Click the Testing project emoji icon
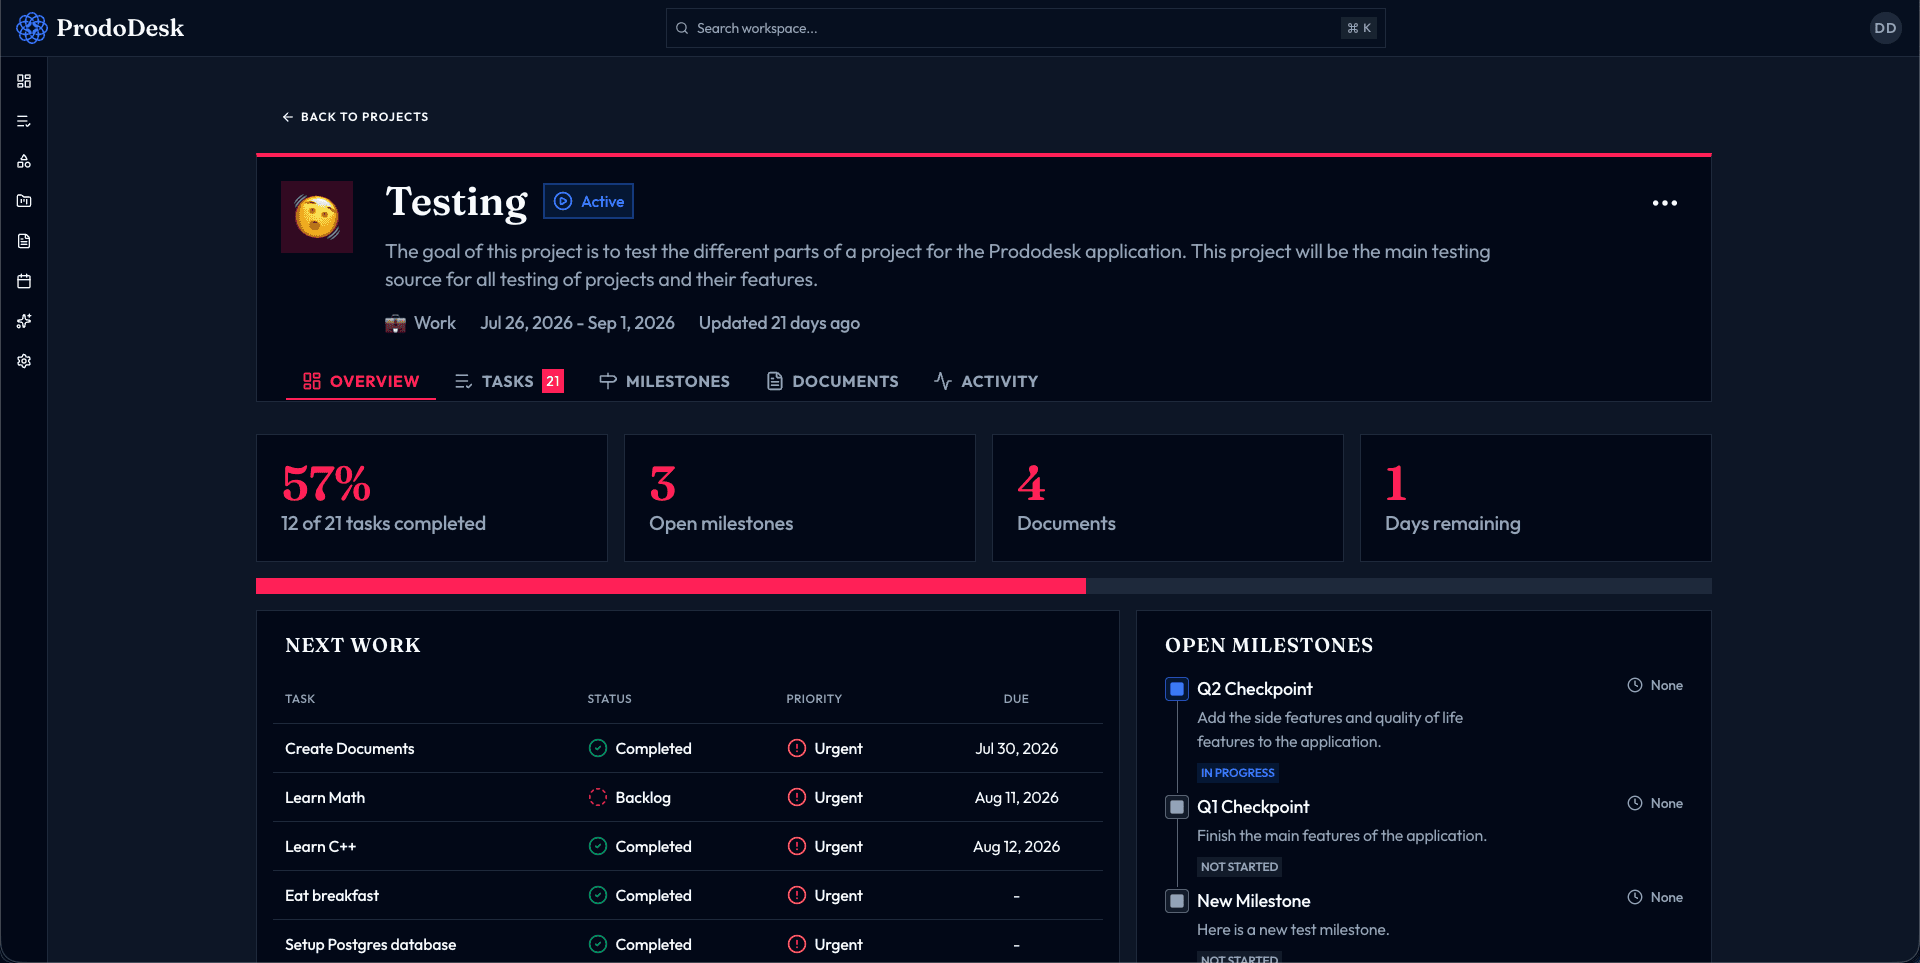1920x963 pixels. [x=317, y=217]
